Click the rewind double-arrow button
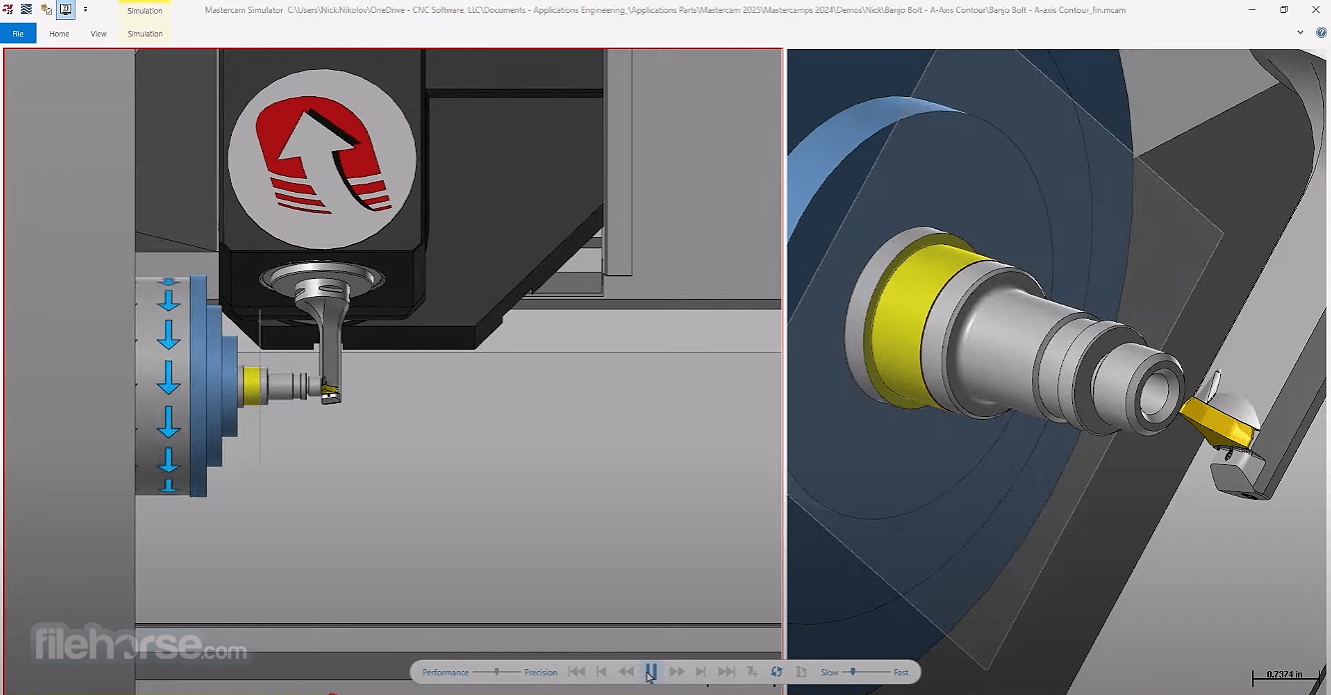The width and height of the screenshot is (1331, 695). 626,672
